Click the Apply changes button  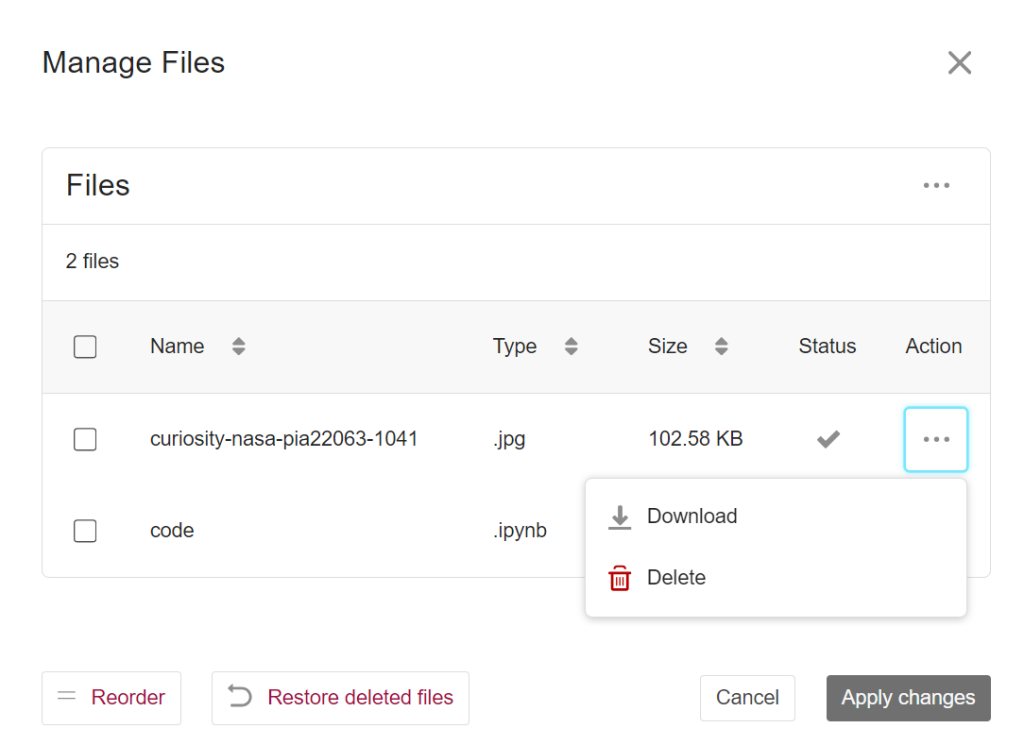(x=908, y=697)
